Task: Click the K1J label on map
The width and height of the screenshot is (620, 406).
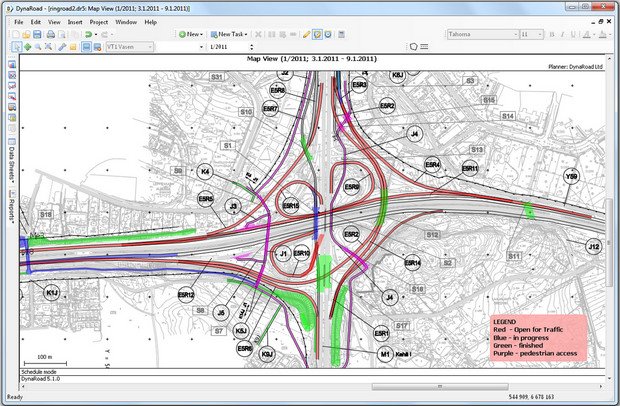Action: (51, 293)
